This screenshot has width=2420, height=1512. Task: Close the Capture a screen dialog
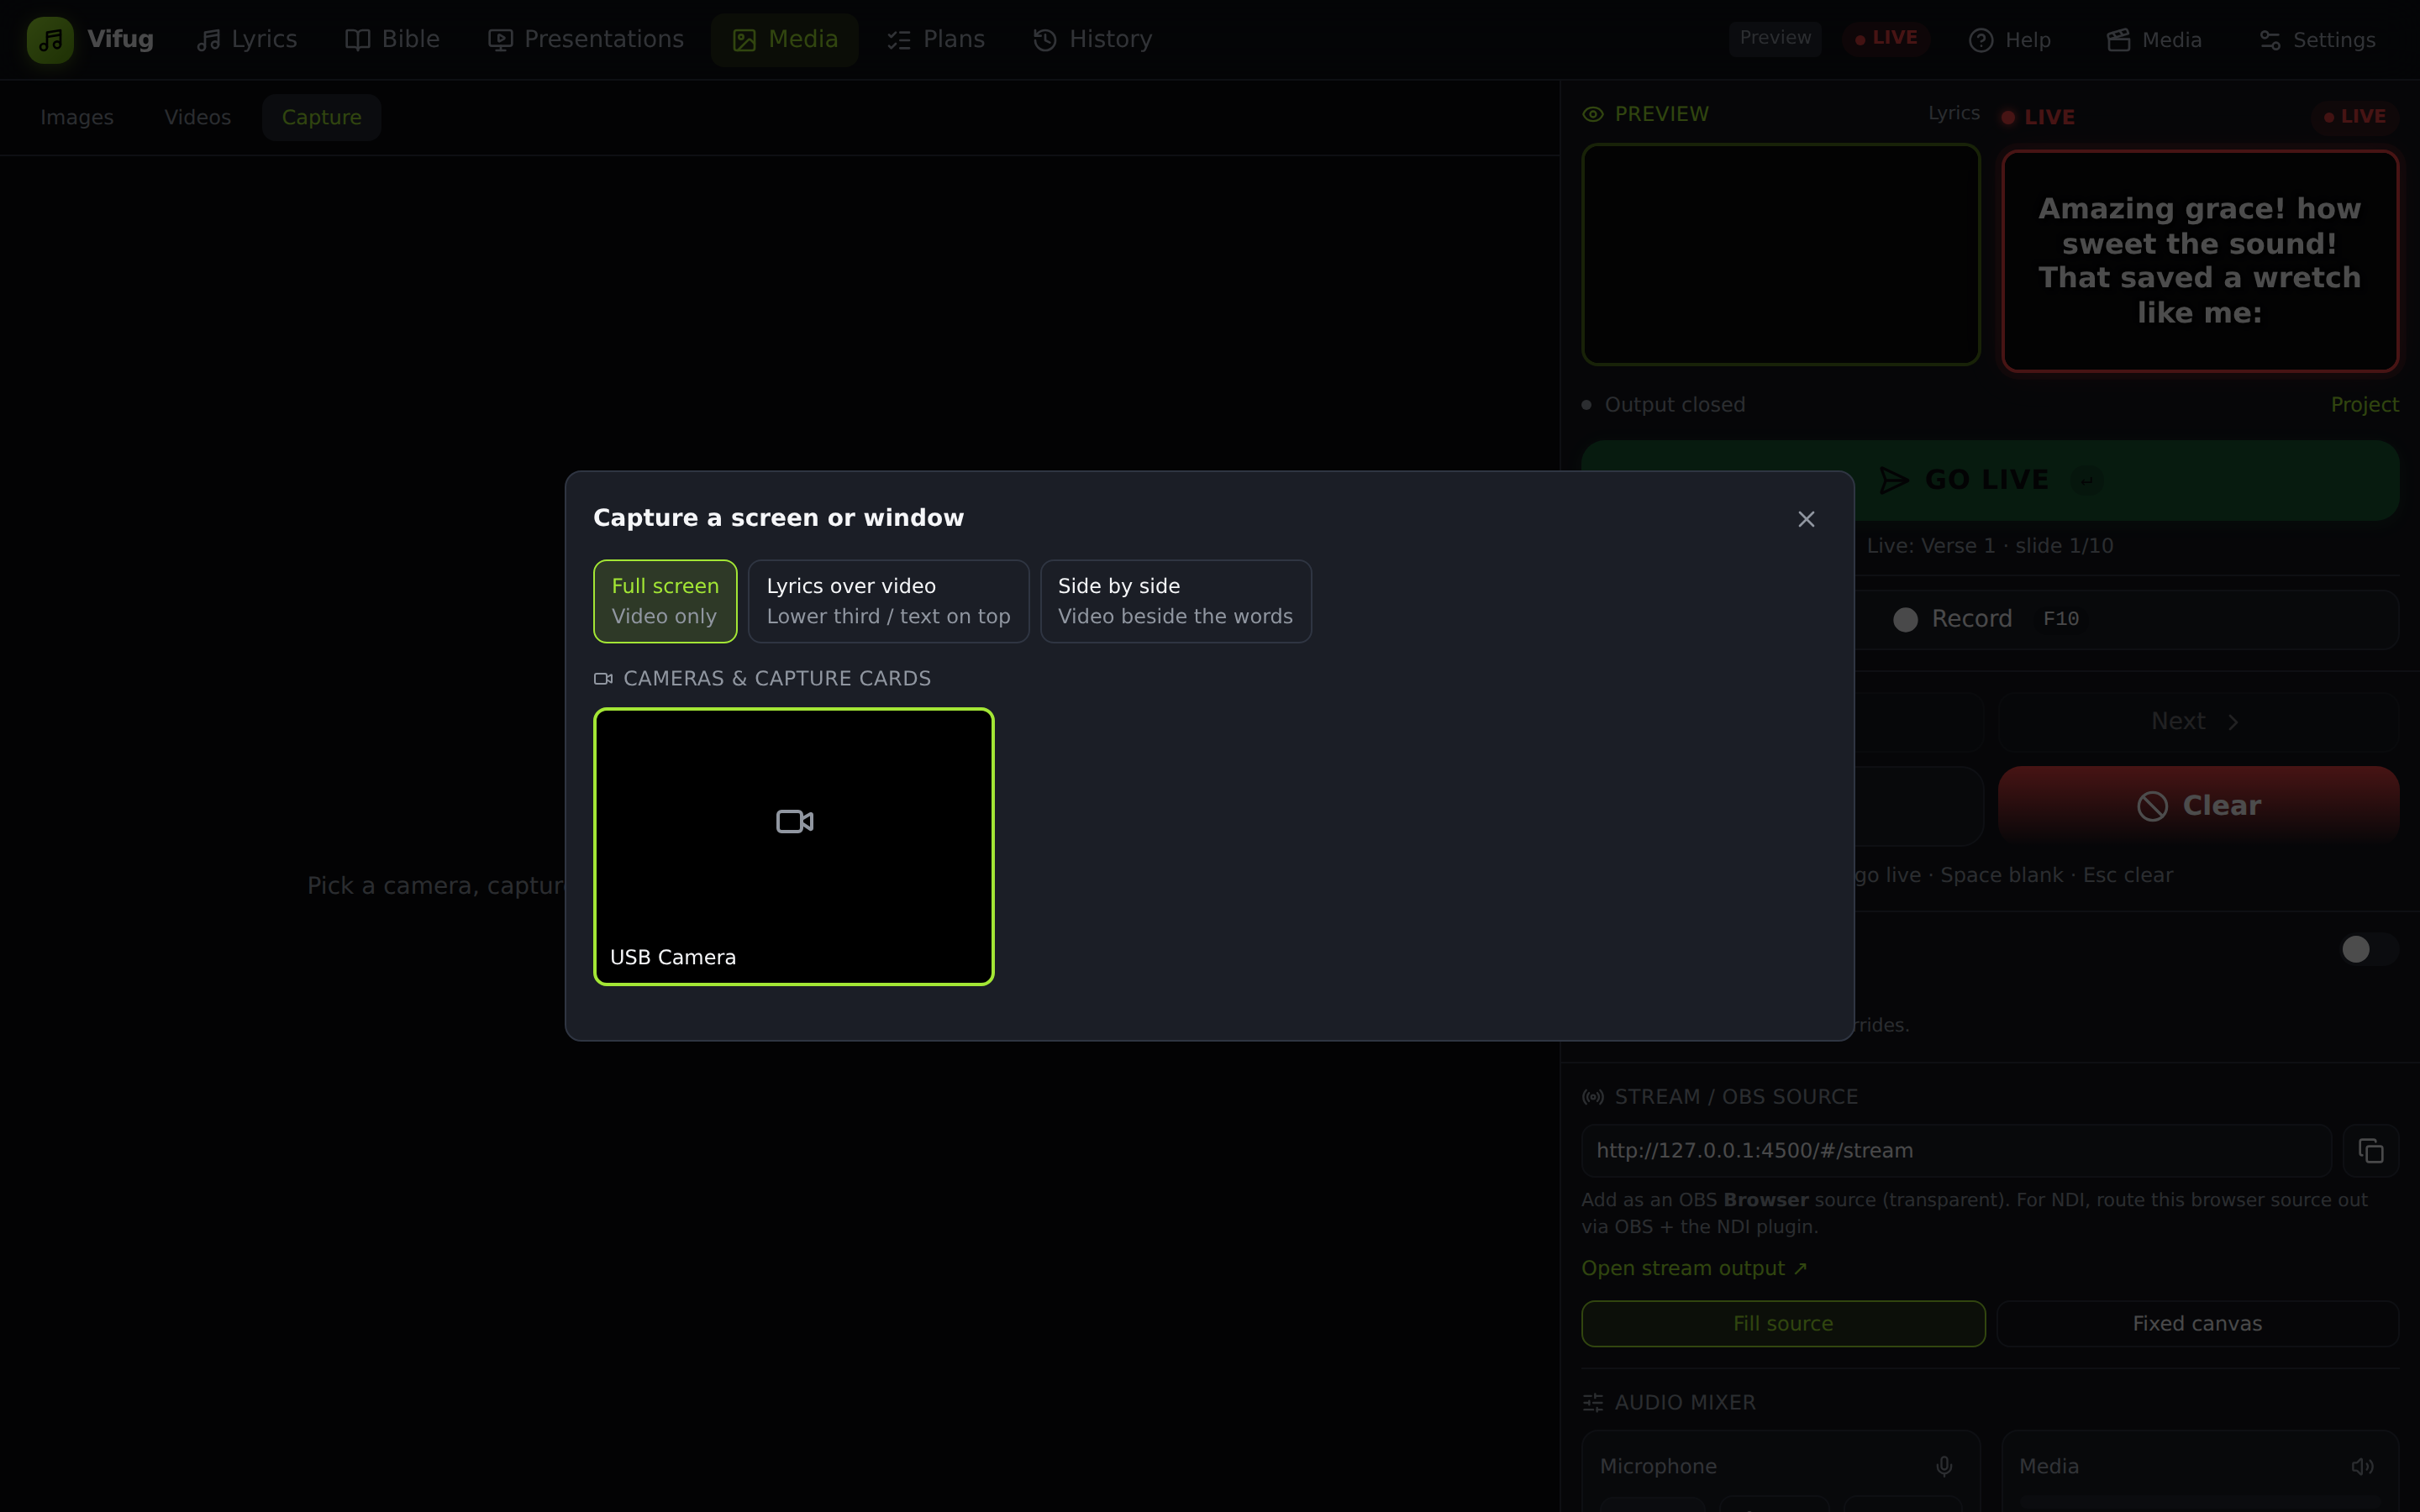click(1806, 519)
